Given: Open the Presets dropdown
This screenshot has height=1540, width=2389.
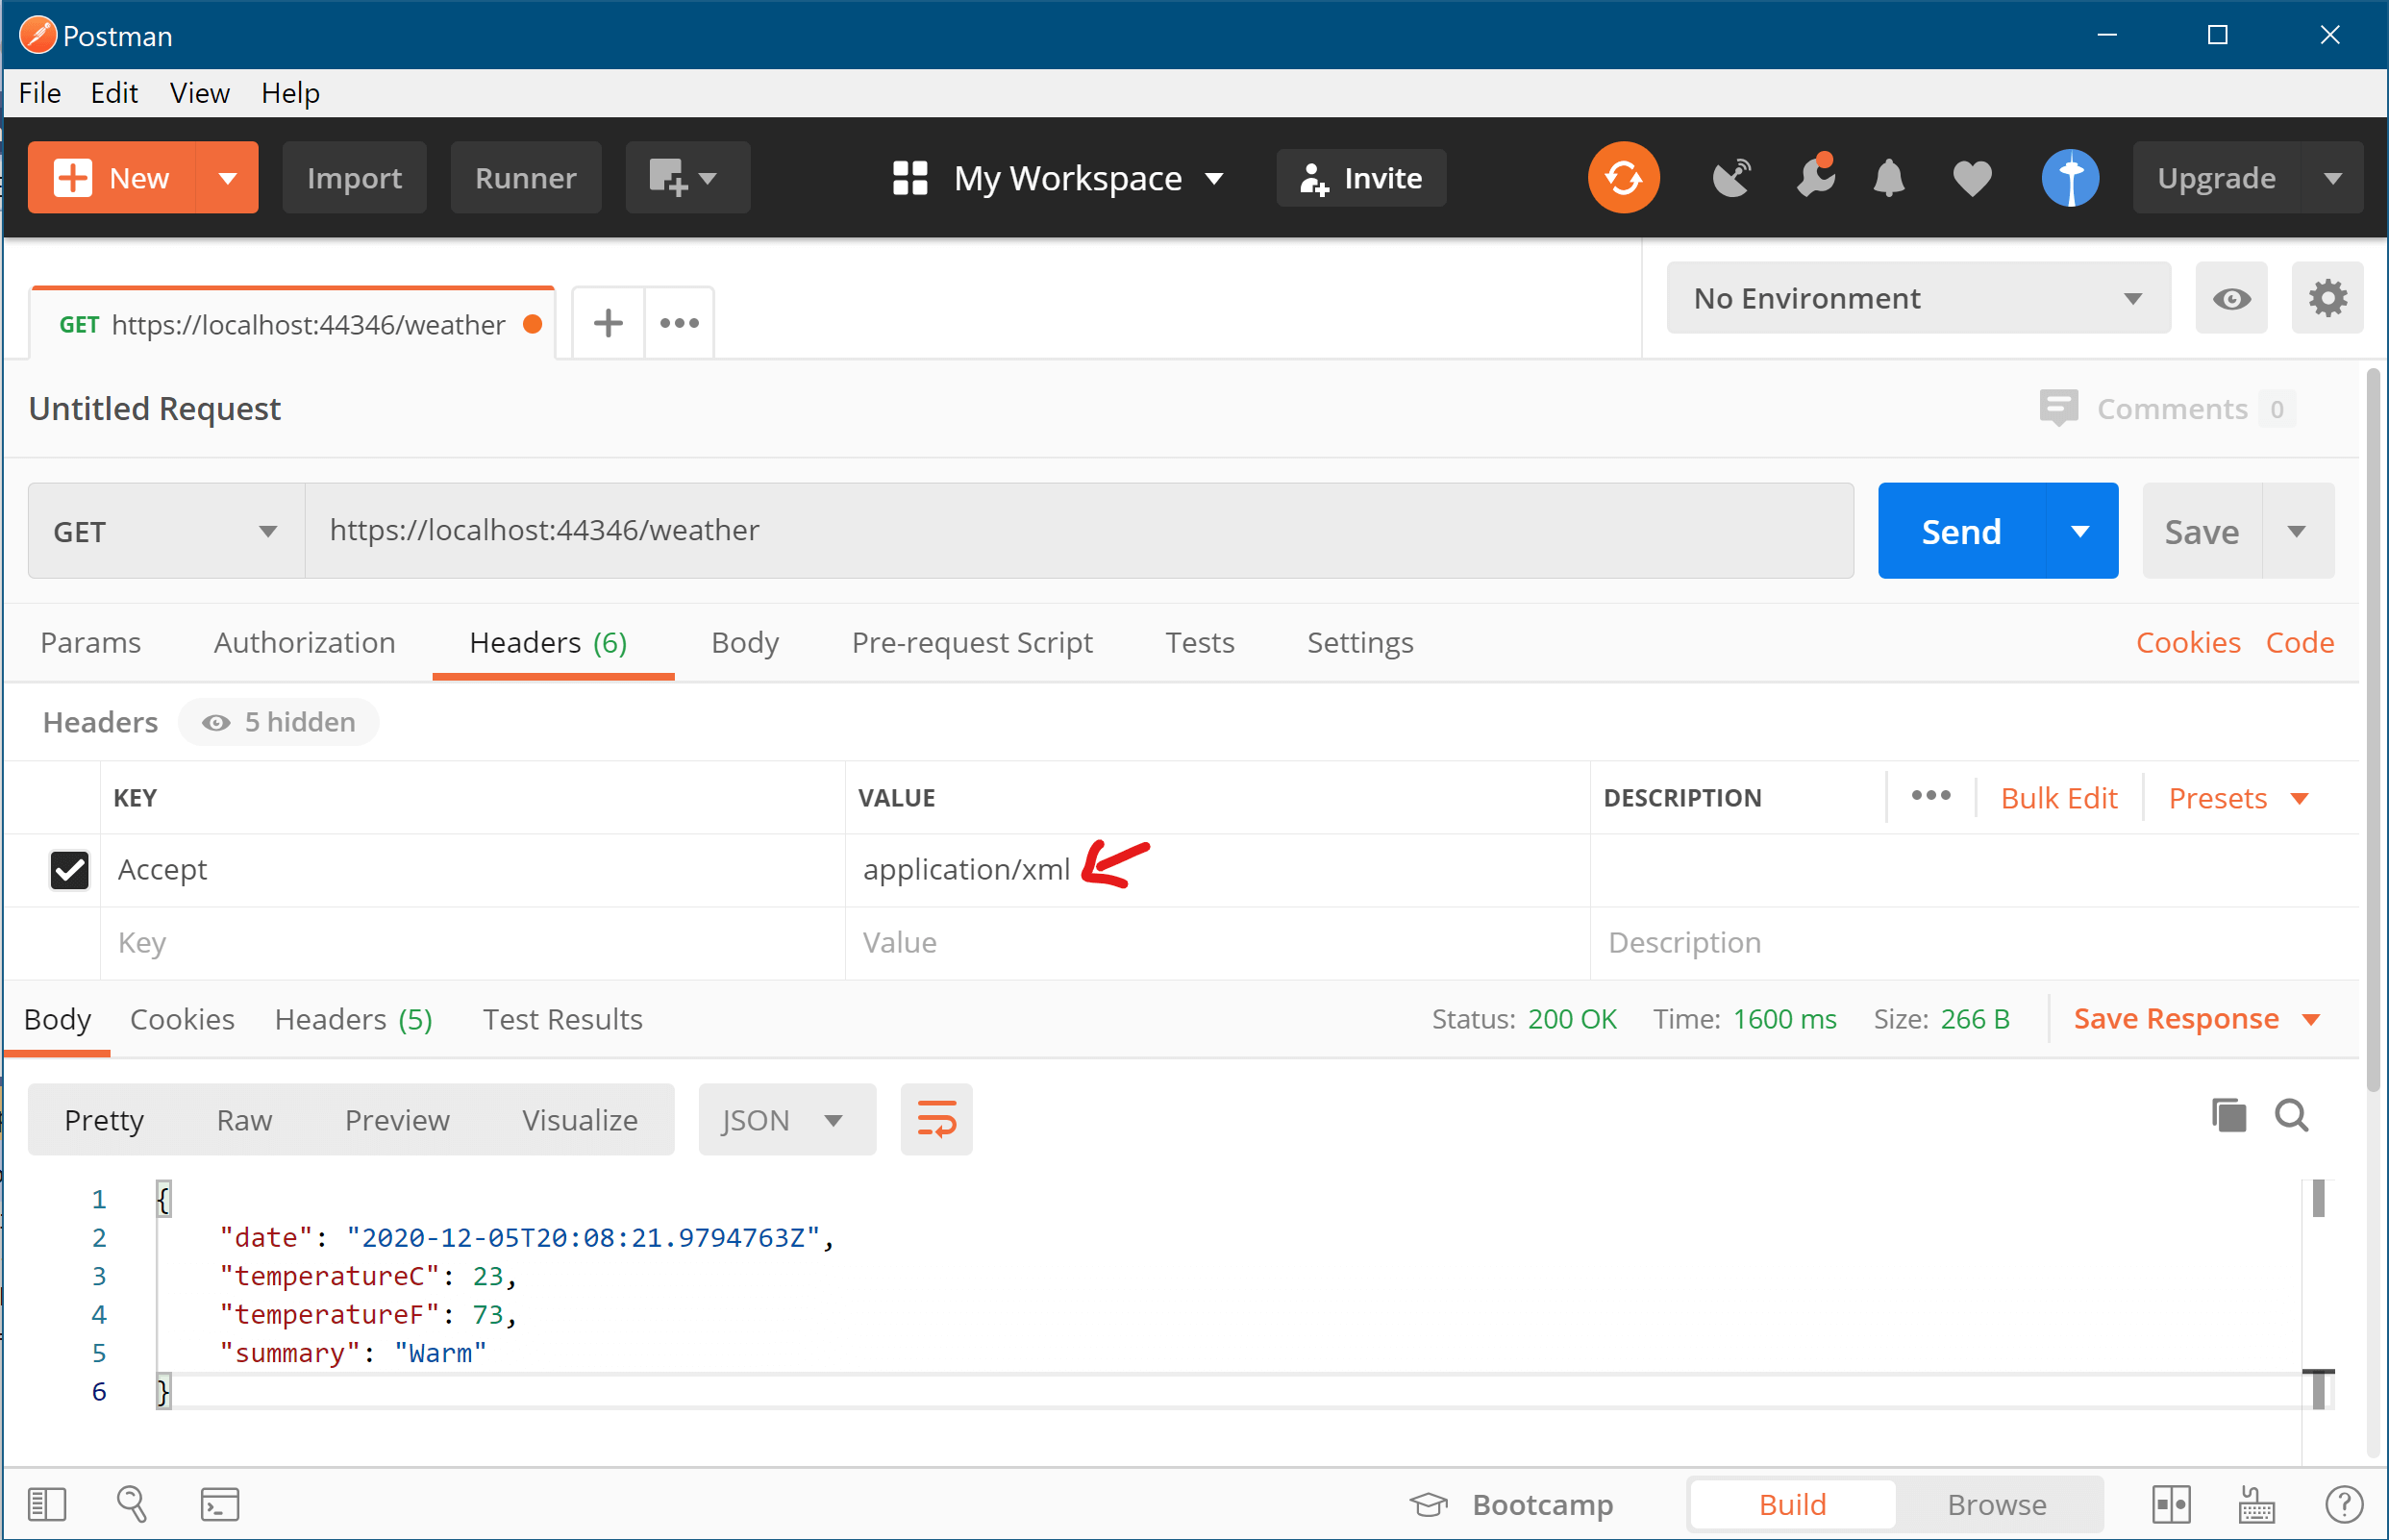Looking at the screenshot, I should (2238, 797).
